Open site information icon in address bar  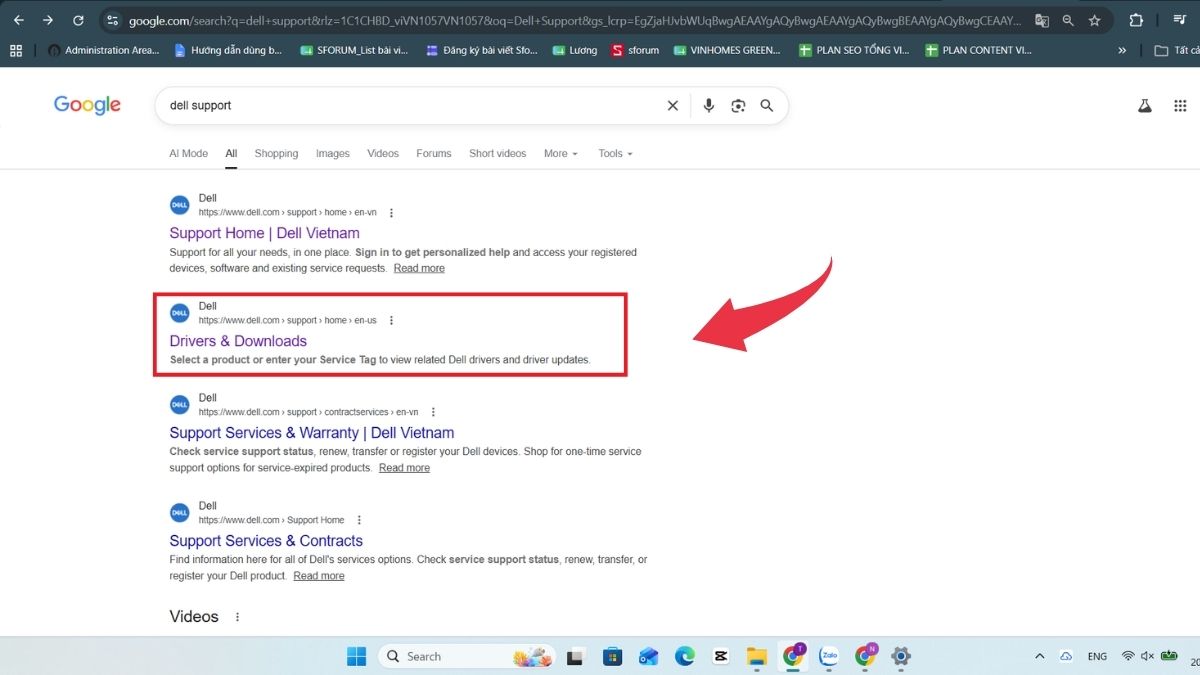point(112,20)
